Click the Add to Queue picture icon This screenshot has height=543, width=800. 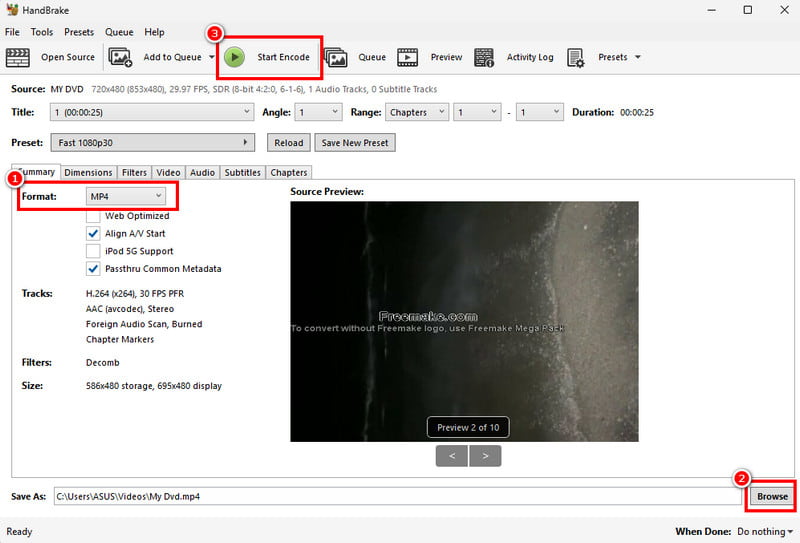click(120, 57)
